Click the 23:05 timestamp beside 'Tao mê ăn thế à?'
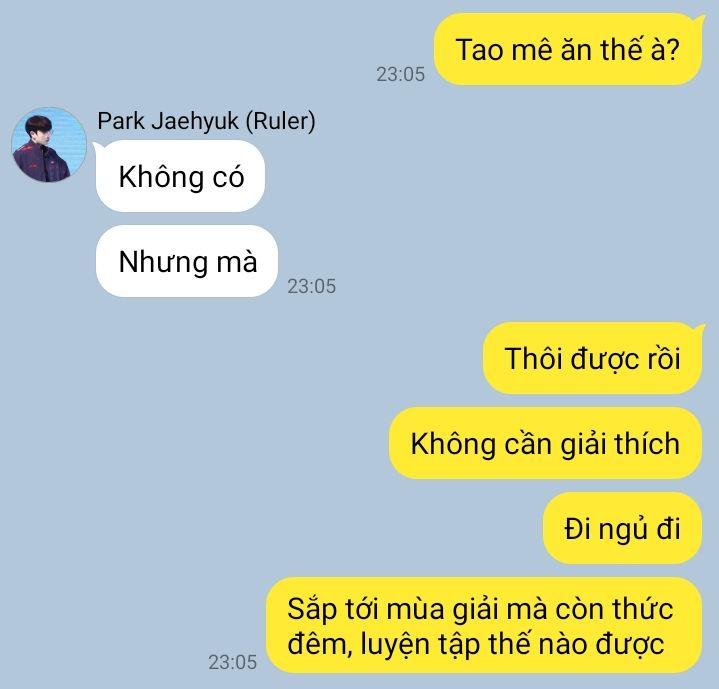Image resolution: width=719 pixels, height=689 pixels. [401, 74]
